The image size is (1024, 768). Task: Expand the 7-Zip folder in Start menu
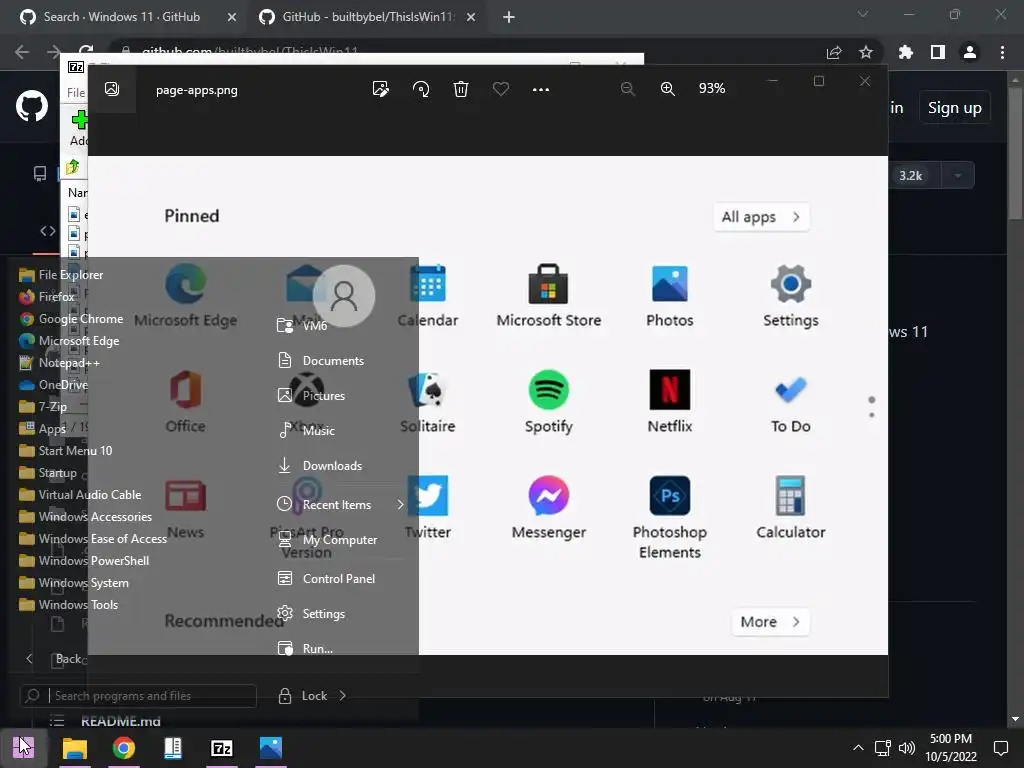point(43,407)
